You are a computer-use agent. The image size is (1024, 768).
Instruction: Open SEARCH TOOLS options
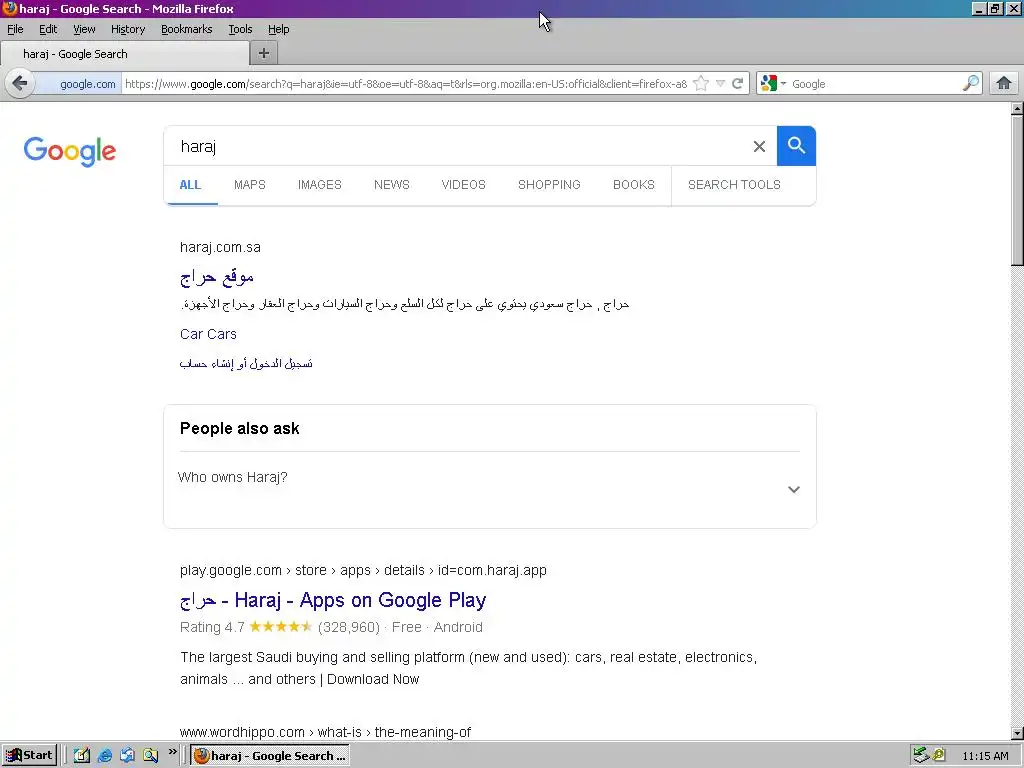734,185
